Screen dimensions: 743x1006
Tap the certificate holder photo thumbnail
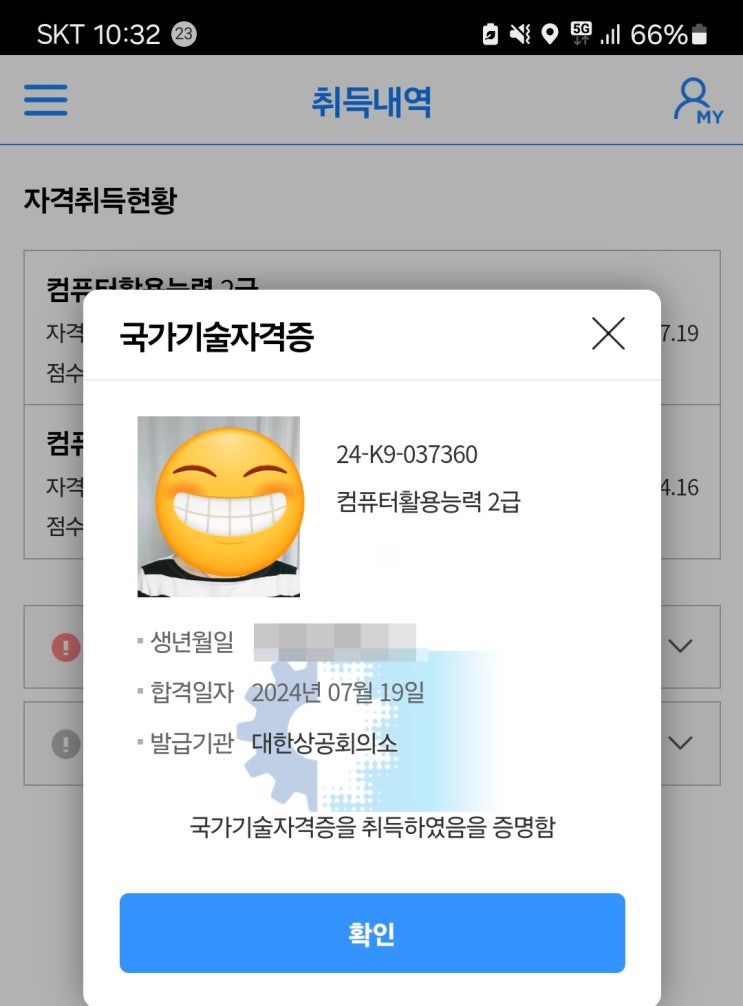click(219, 506)
